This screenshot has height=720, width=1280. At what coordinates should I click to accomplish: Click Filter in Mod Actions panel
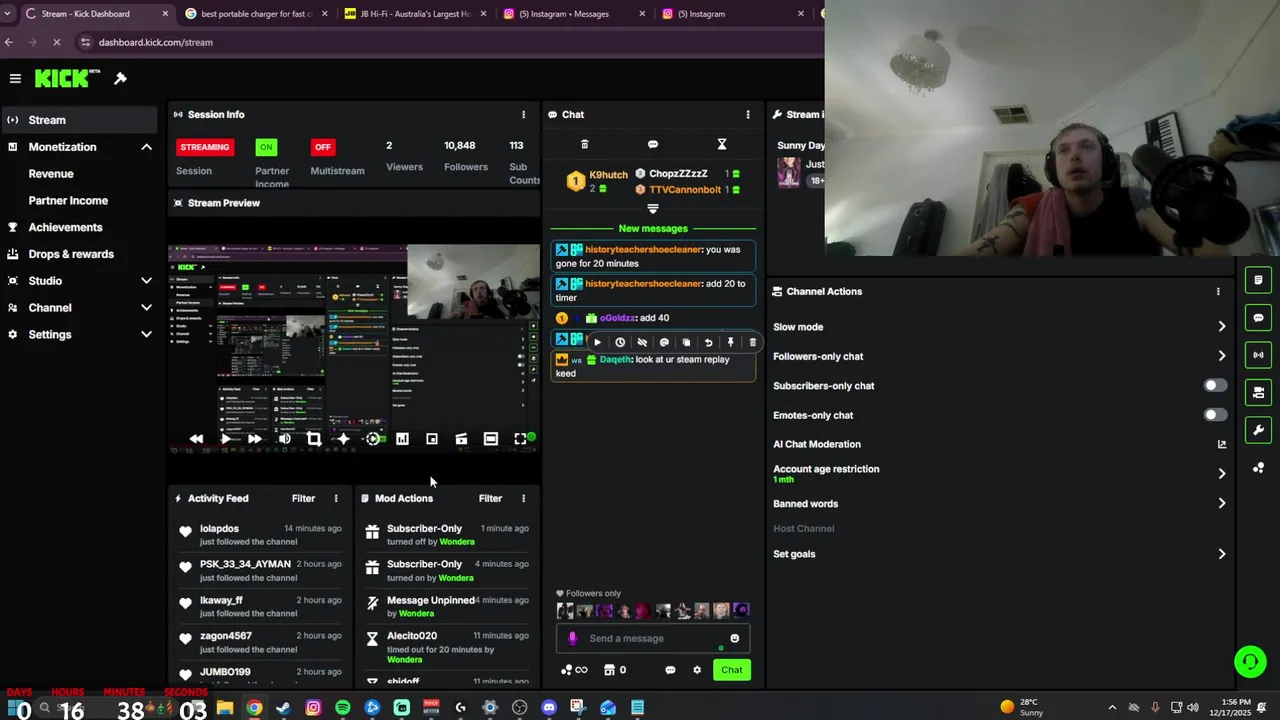pos(490,498)
